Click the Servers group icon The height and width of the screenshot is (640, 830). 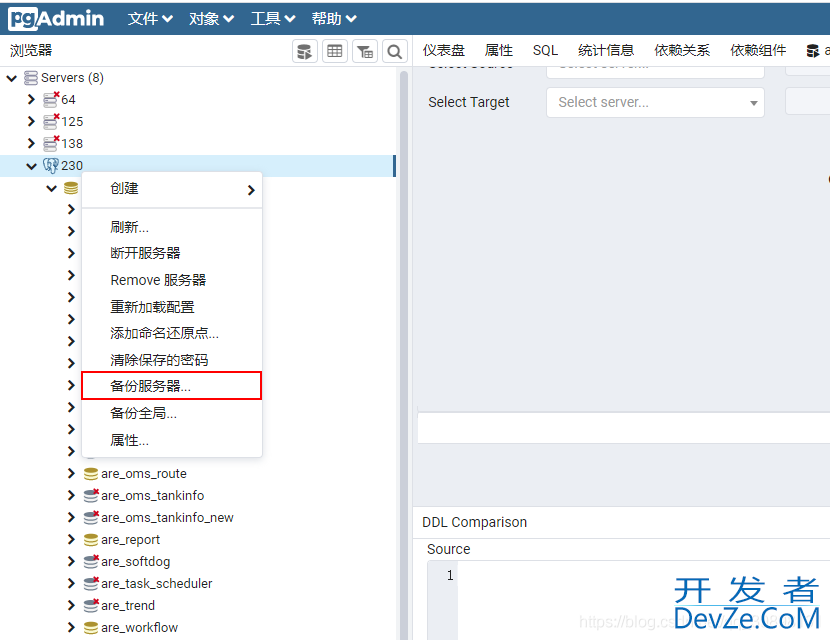(x=31, y=78)
